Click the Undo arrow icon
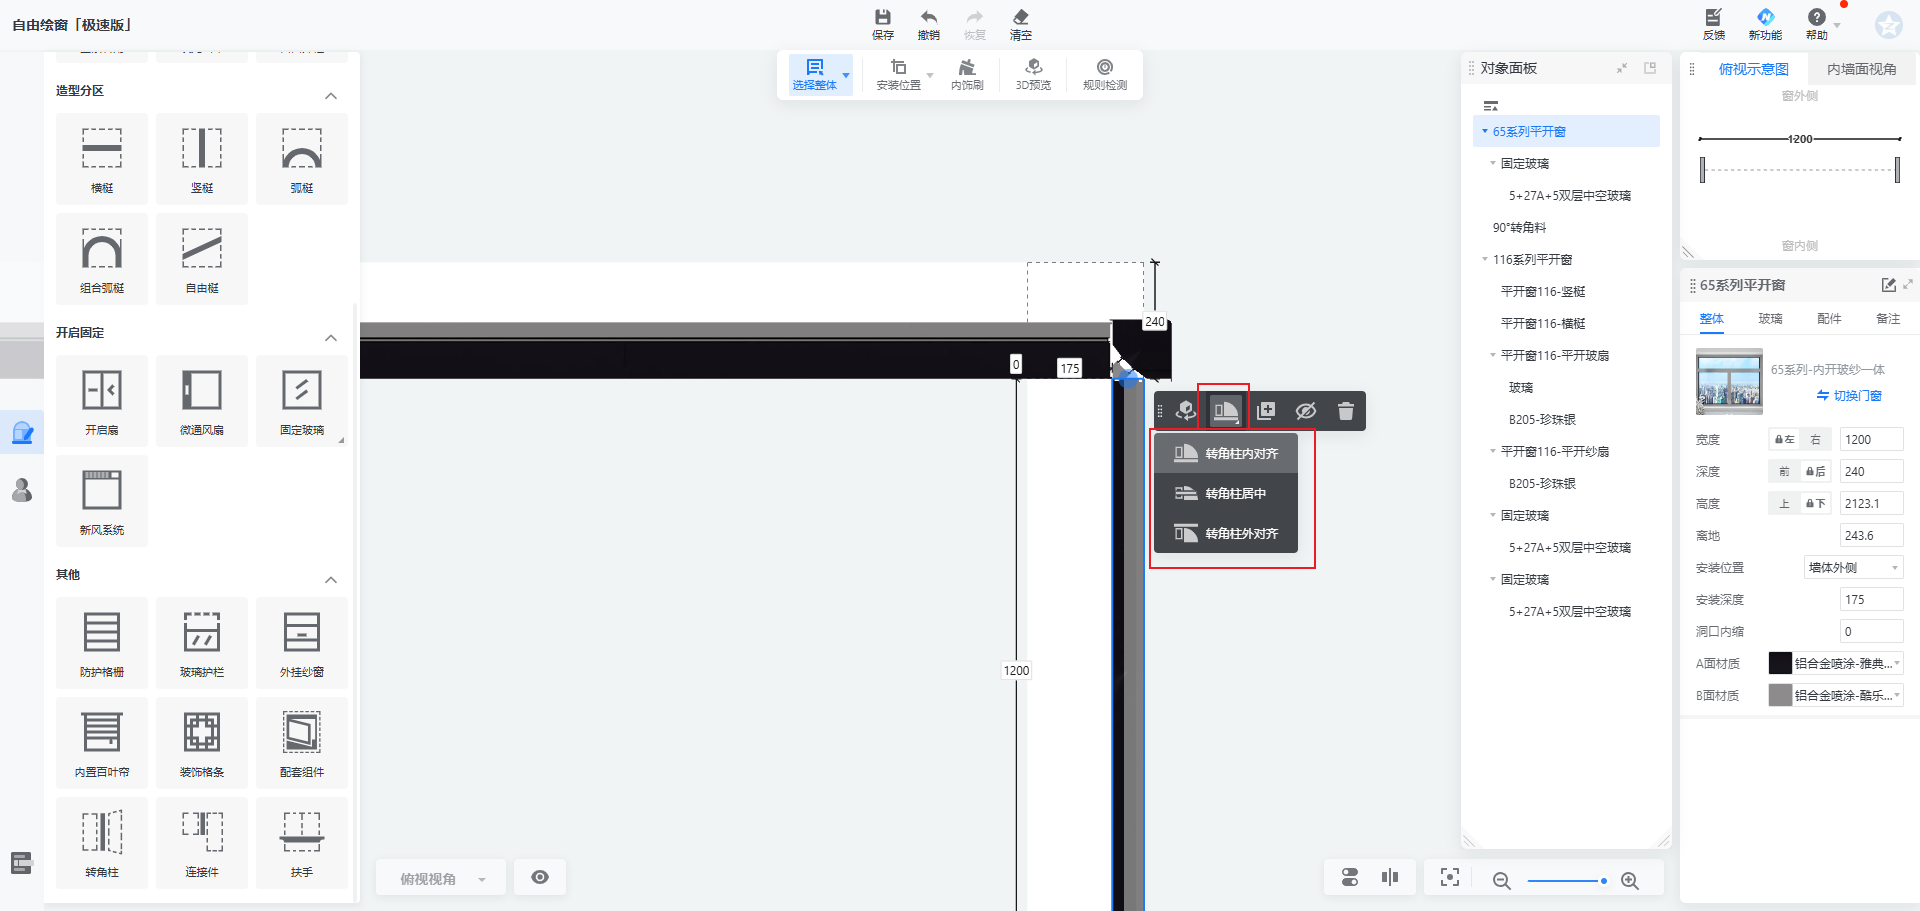Viewport: 1920px width, 911px height. coord(928,23)
